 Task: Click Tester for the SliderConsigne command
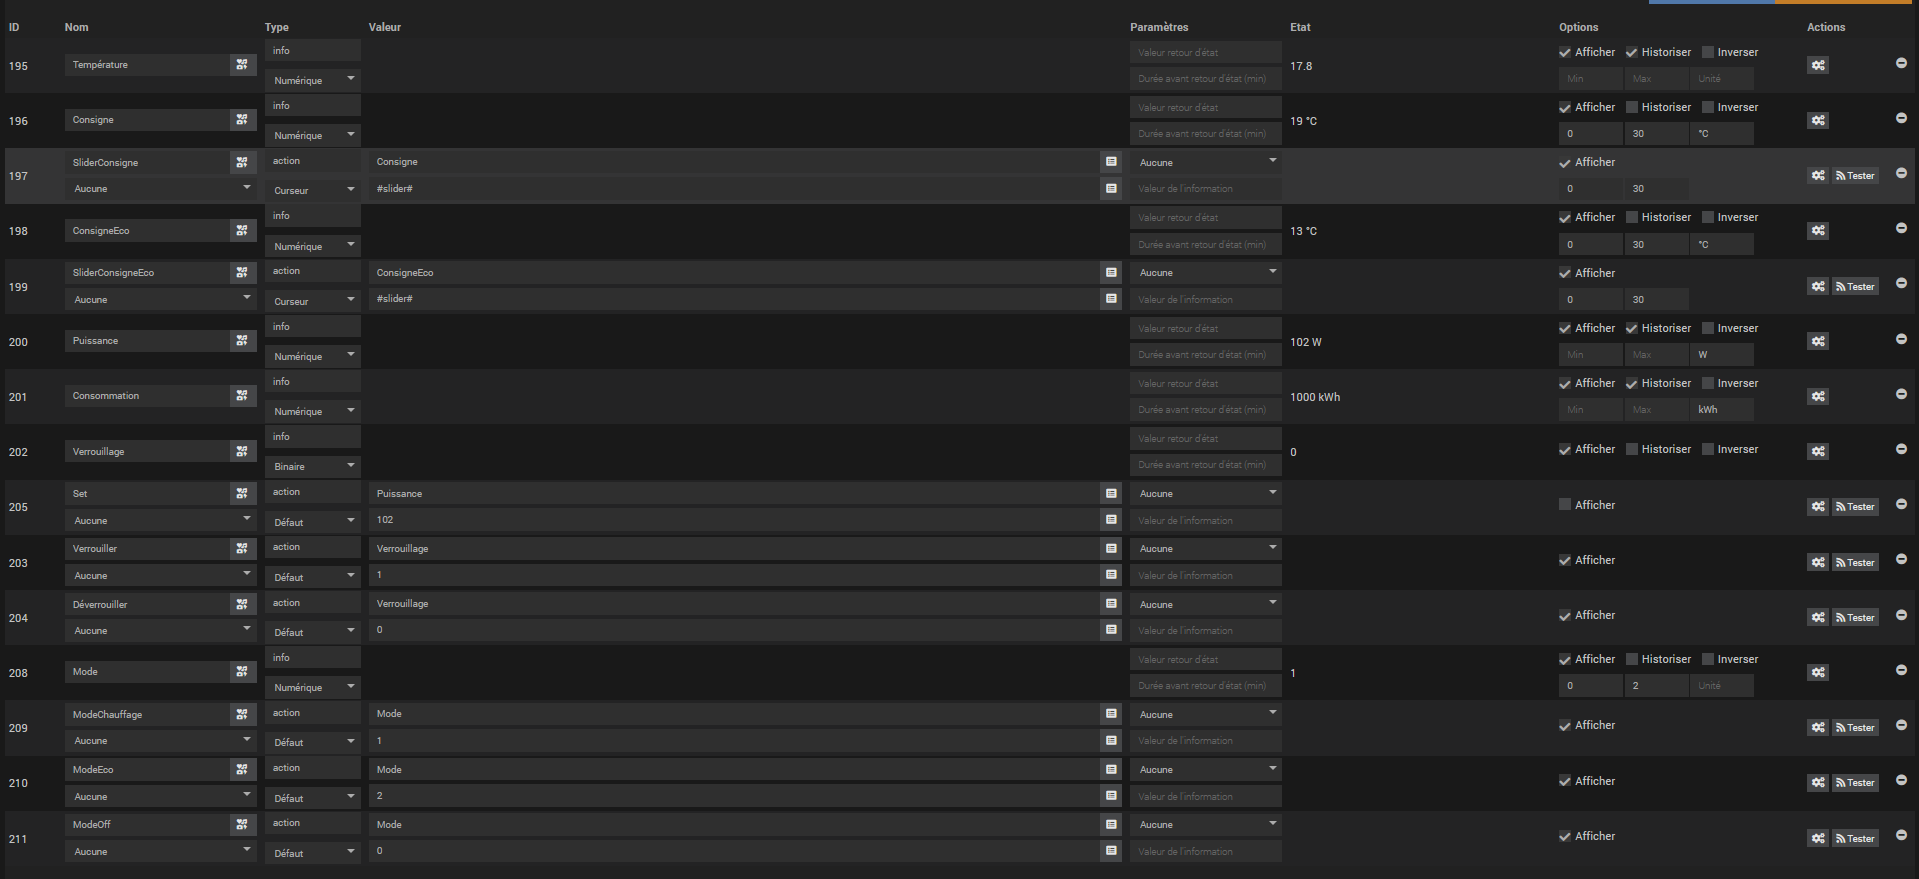point(1854,175)
